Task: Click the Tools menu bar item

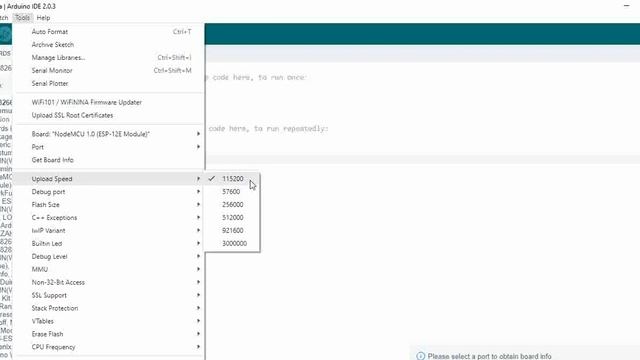Action: point(22,18)
